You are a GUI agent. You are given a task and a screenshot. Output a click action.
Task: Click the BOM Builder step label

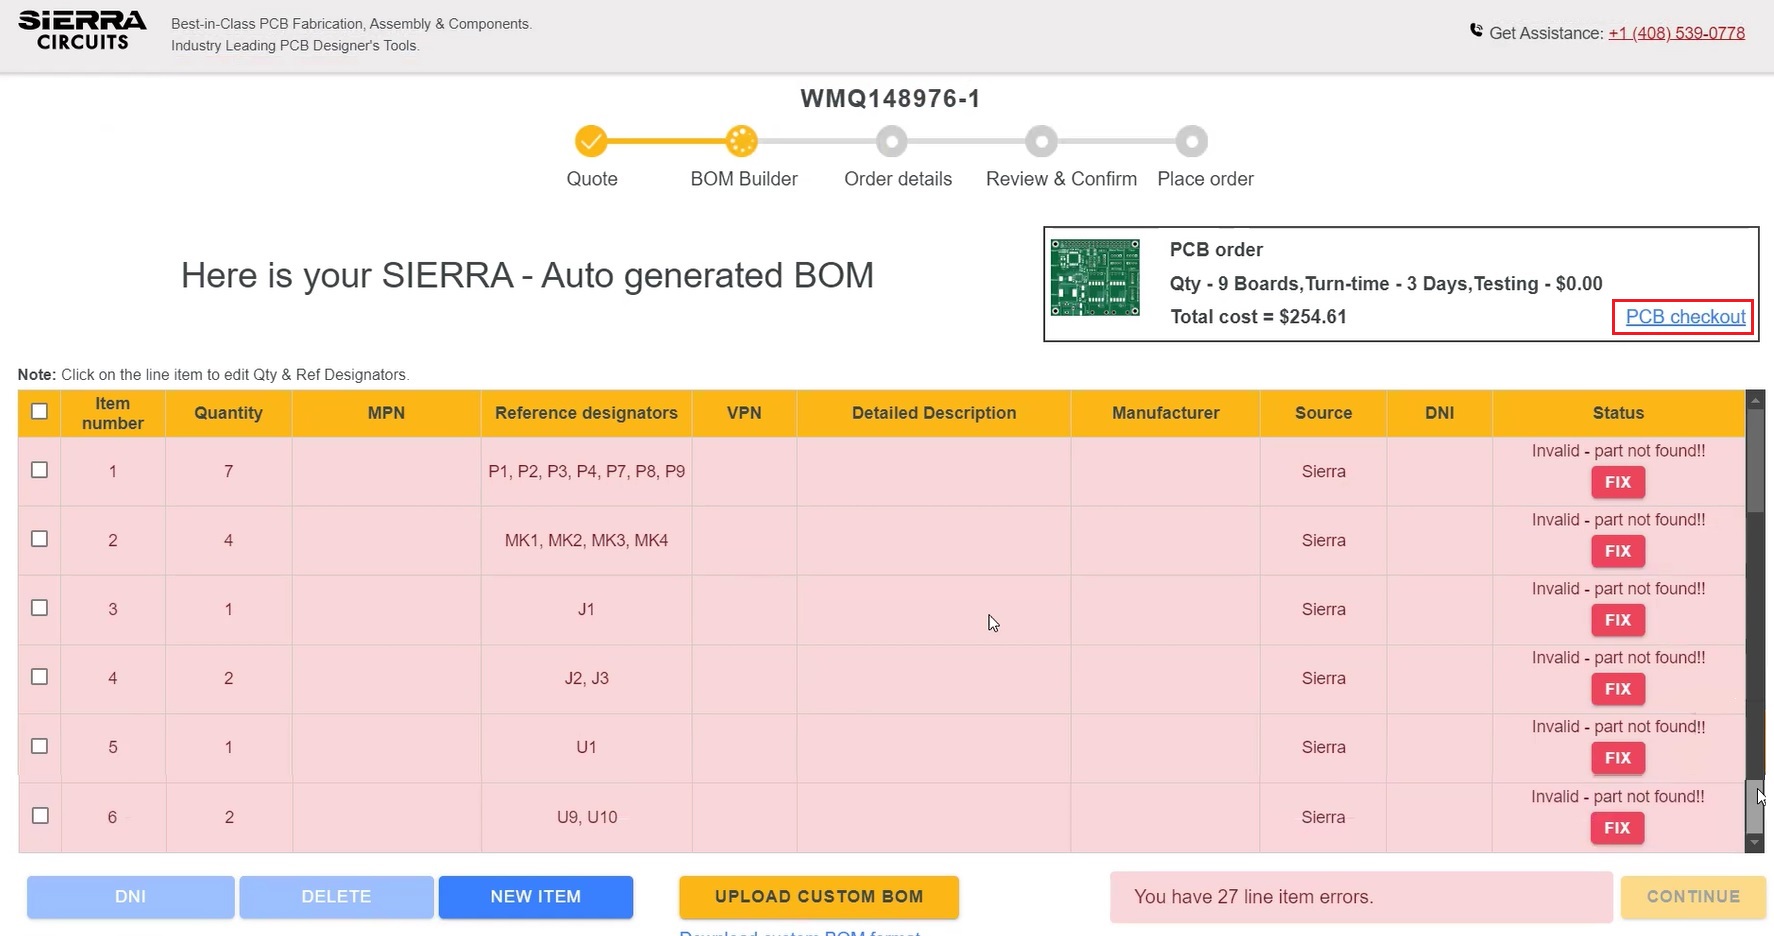point(744,179)
